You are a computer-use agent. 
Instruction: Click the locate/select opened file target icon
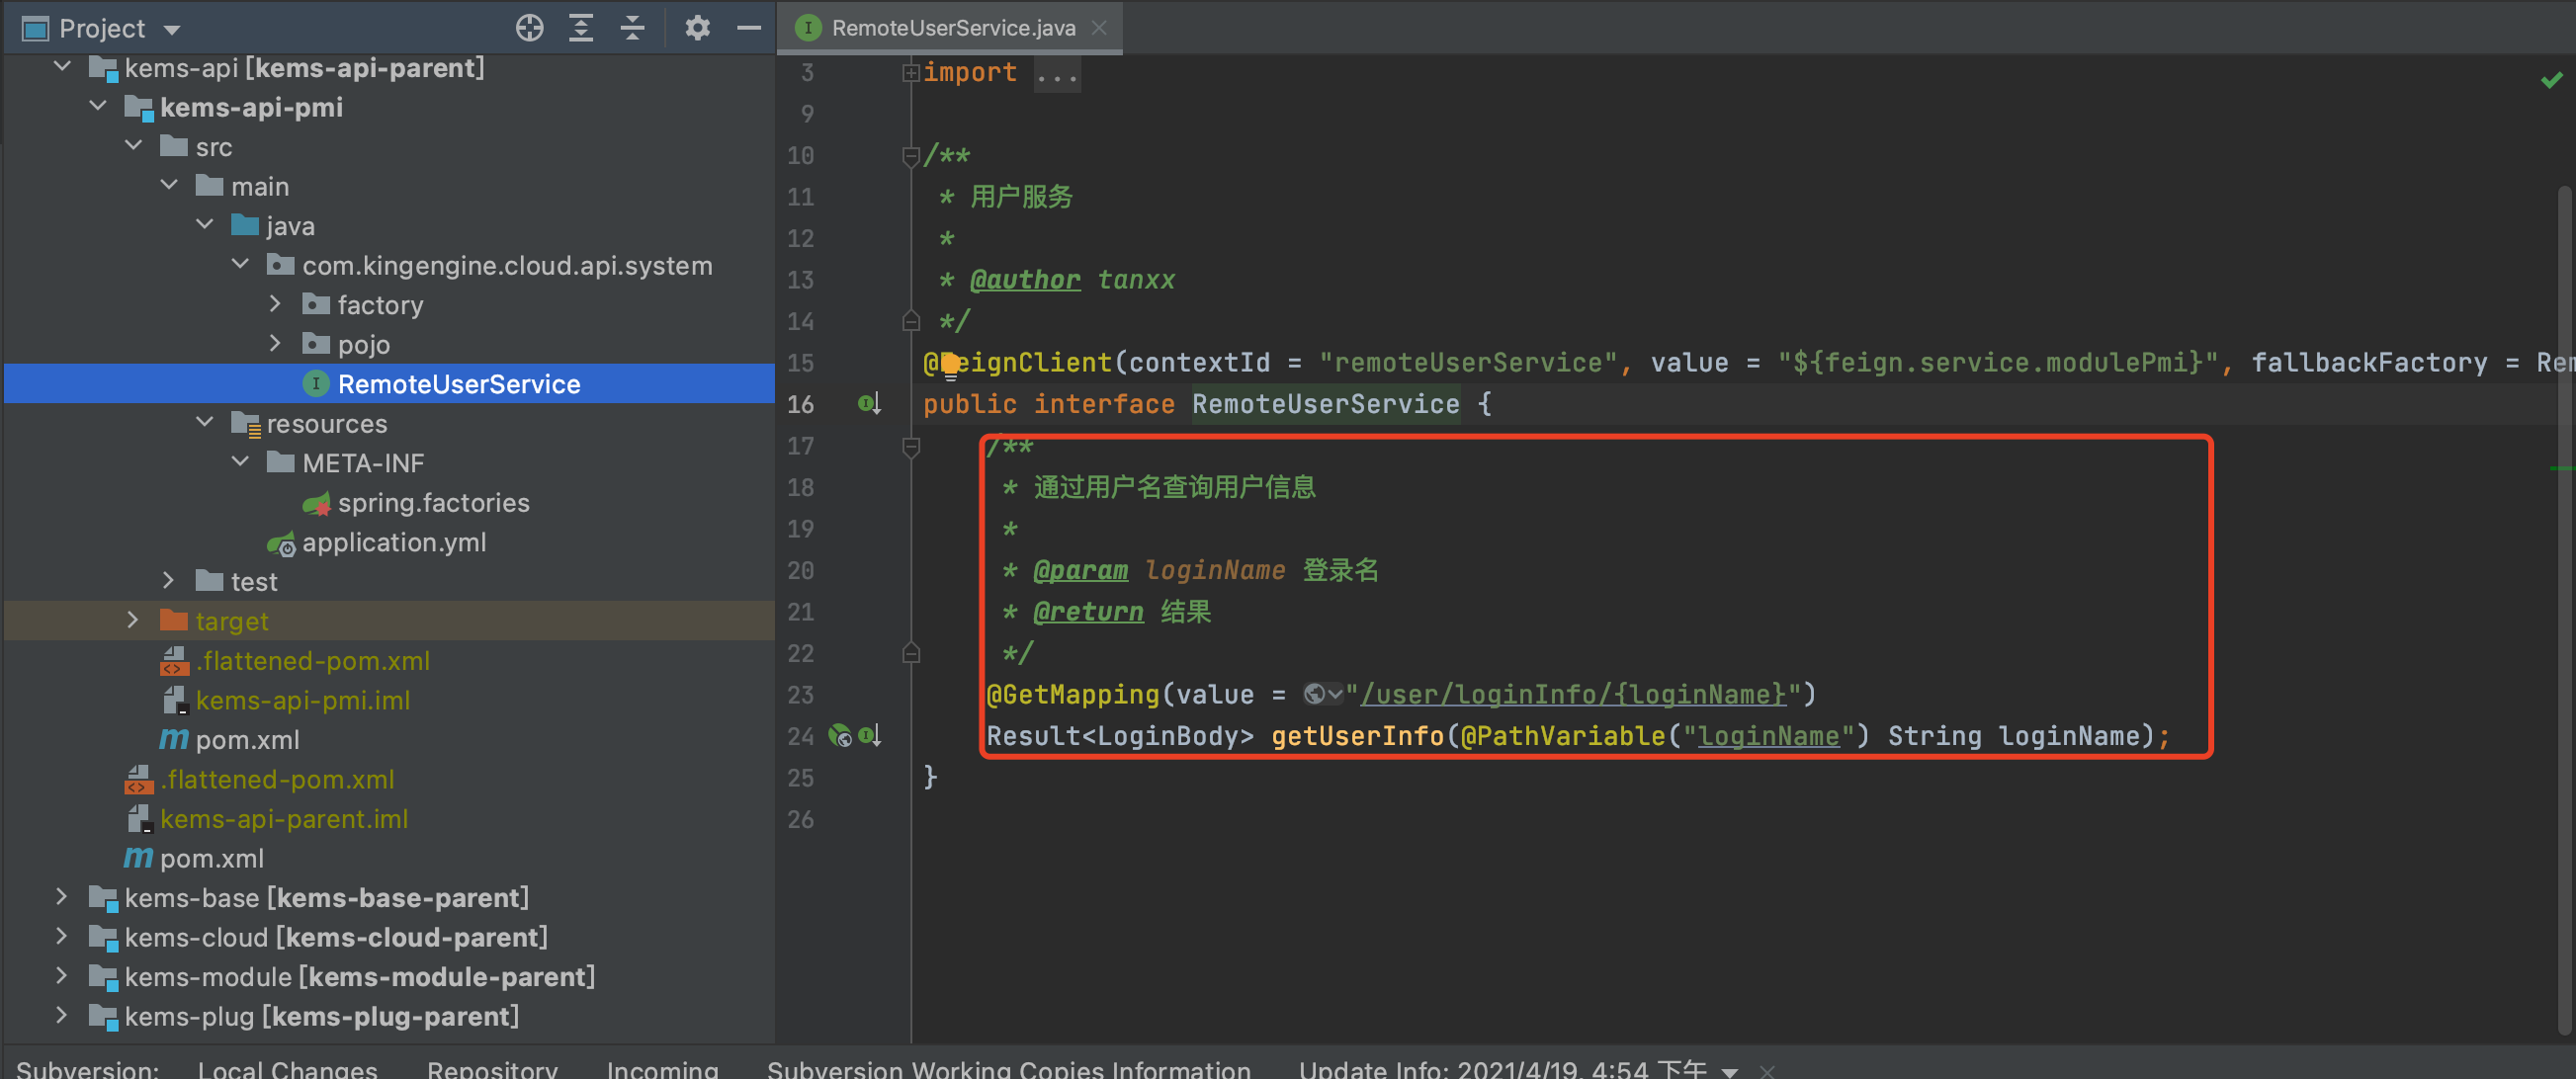pos(529,28)
